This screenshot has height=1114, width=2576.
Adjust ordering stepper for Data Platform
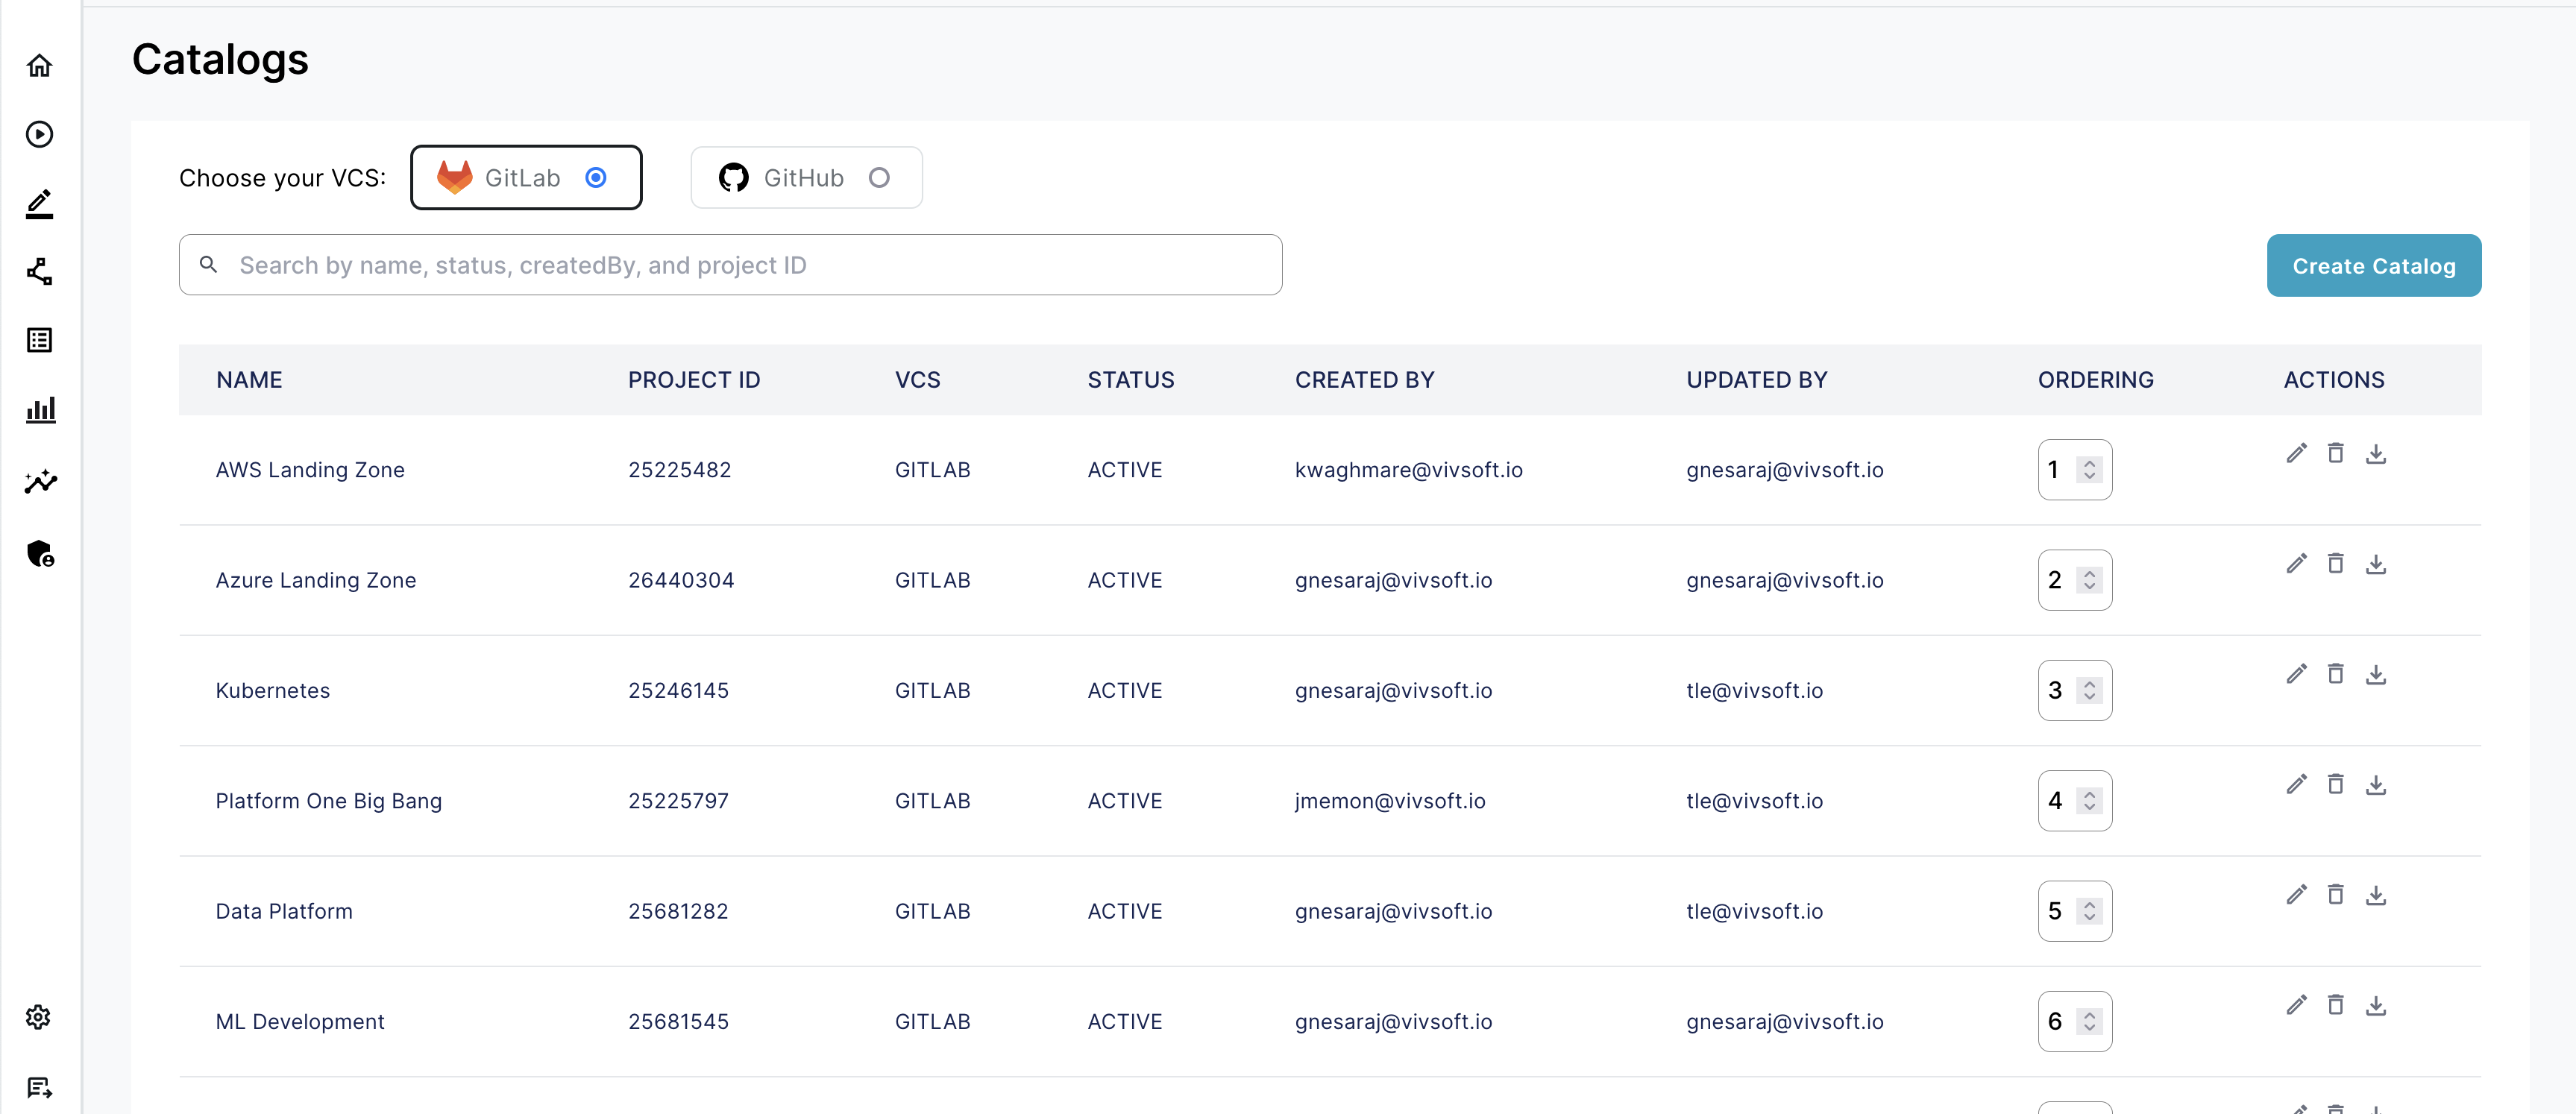pos(2089,911)
